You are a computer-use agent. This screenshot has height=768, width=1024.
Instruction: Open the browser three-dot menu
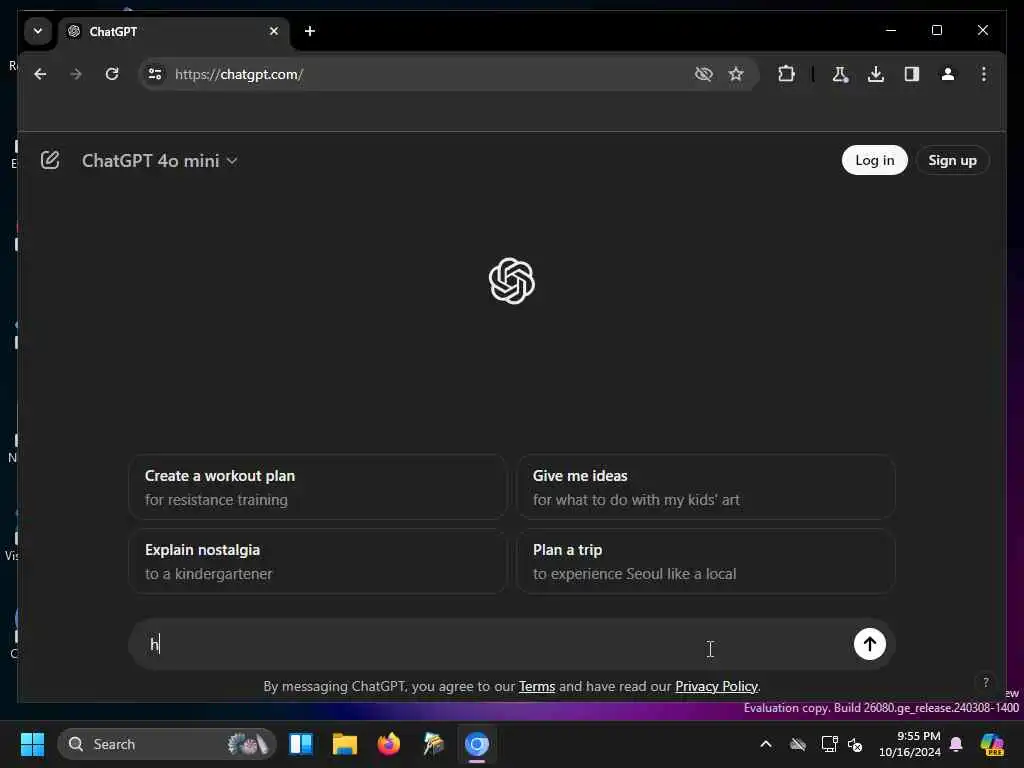click(984, 74)
